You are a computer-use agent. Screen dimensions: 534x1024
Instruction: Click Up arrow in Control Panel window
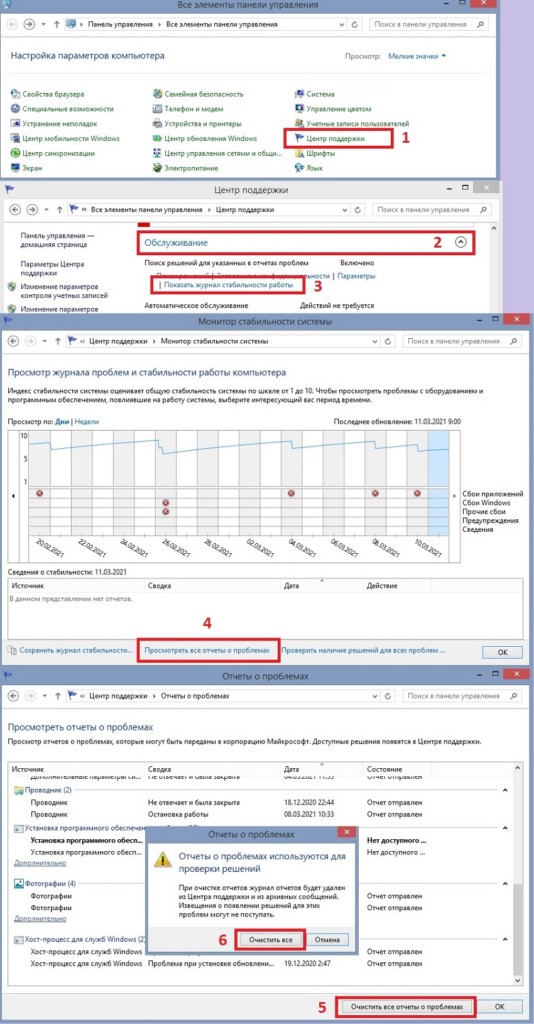(x=57, y=24)
